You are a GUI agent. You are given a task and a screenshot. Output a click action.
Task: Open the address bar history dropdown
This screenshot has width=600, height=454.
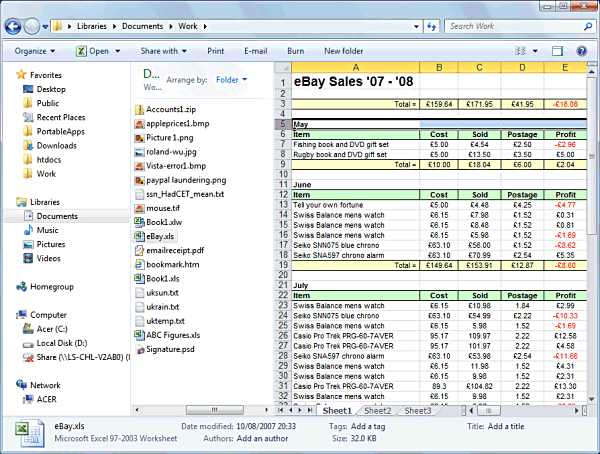(416, 26)
